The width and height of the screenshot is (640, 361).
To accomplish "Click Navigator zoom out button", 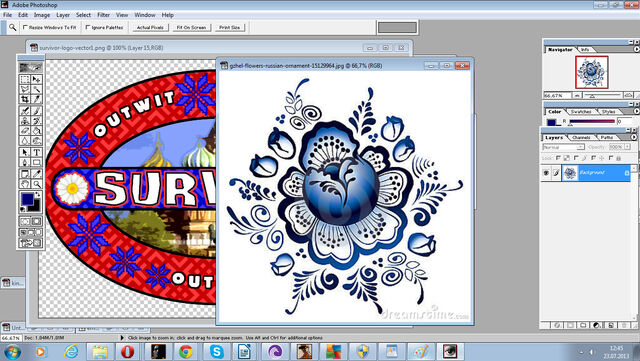I will [577, 95].
